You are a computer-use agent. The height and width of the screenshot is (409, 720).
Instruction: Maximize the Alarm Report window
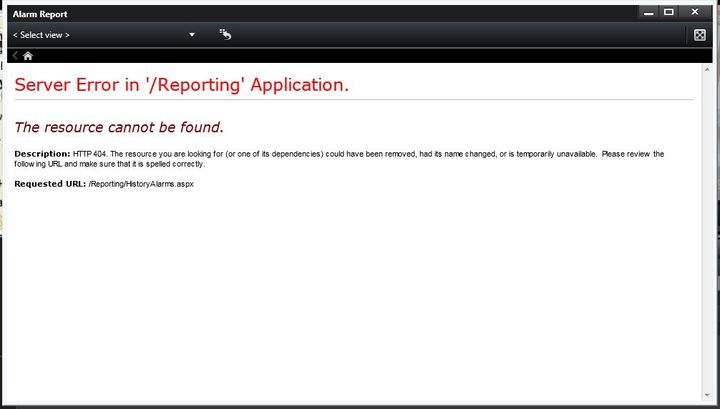[669, 12]
